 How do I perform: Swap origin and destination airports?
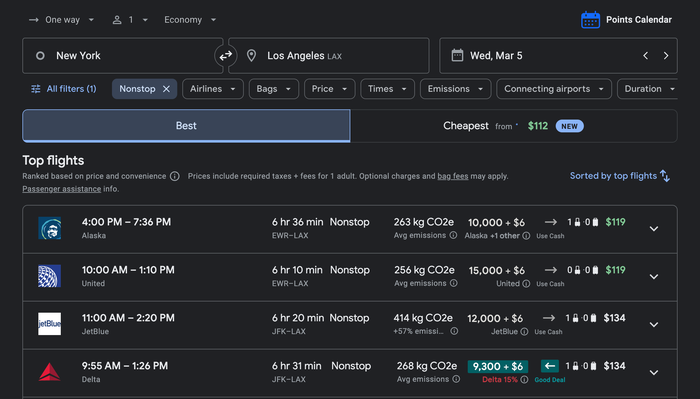point(225,56)
